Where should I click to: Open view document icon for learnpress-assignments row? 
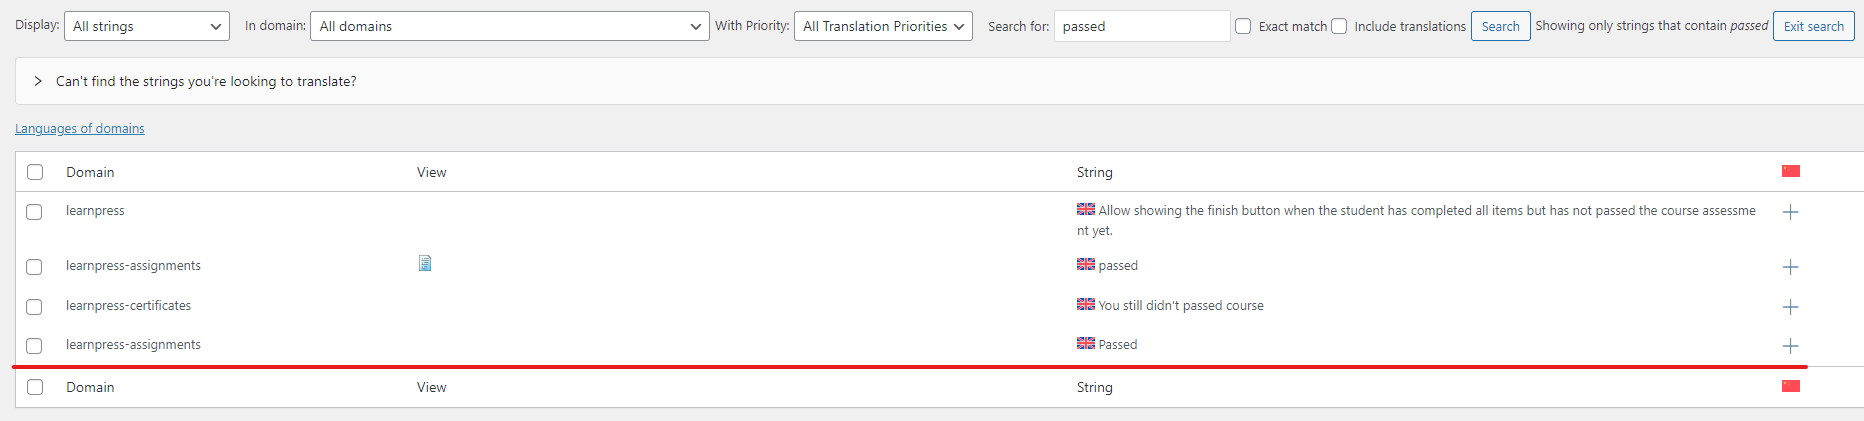(425, 263)
